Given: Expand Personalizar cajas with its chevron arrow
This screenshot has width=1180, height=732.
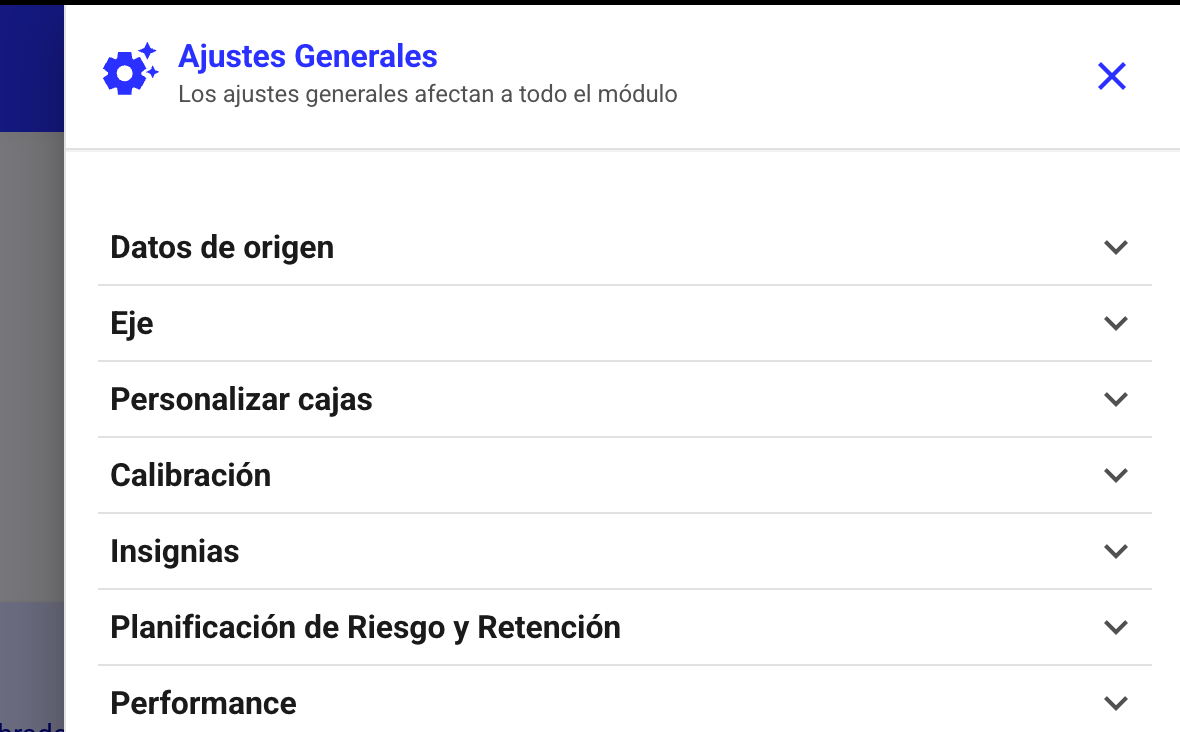Looking at the screenshot, I should point(1115,399).
